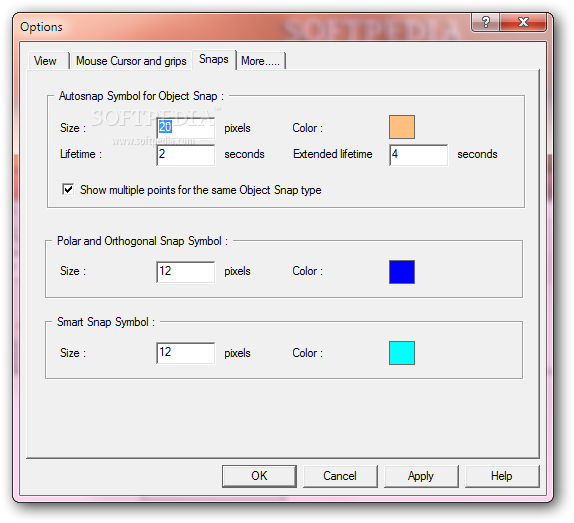574x523 pixels.
Task: Click the question mark help icon in title bar
Action: pyautogui.click(x=486, y=22)
